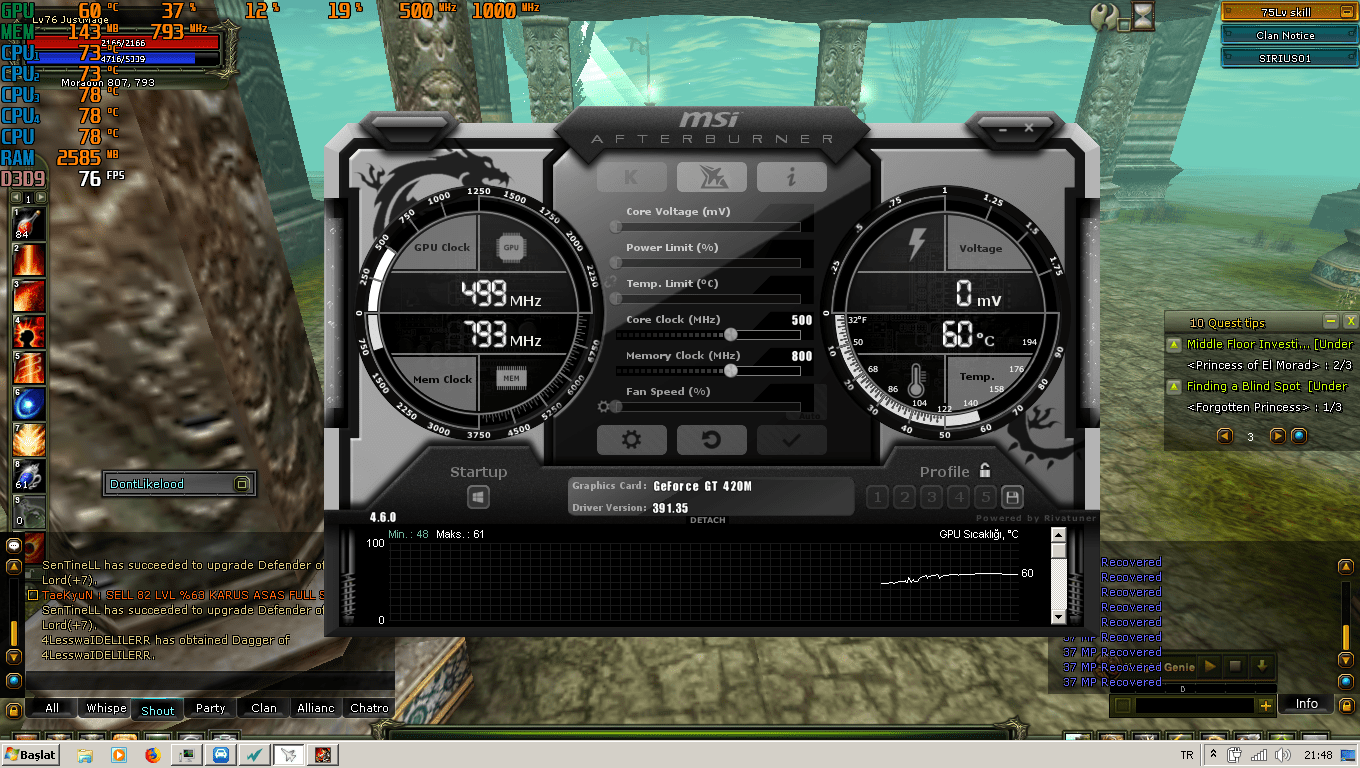Click the lightning bolt voltage icon
Viewport: 1360px width, 768px height.
click(x=916, y=244)
